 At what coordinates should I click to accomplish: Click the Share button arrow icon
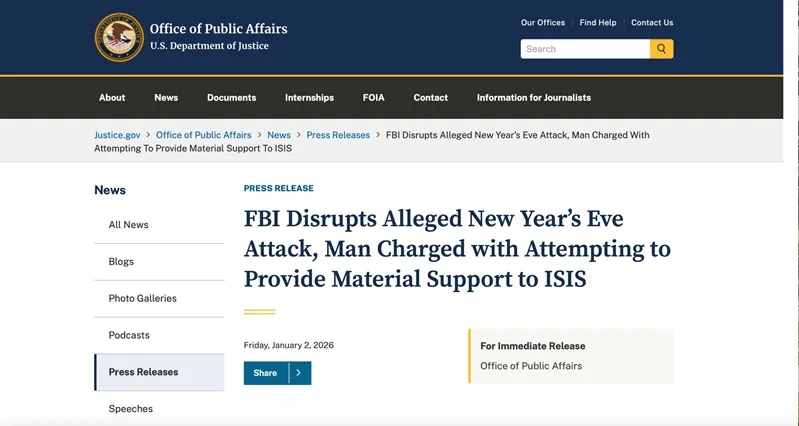tap(299, 373)
